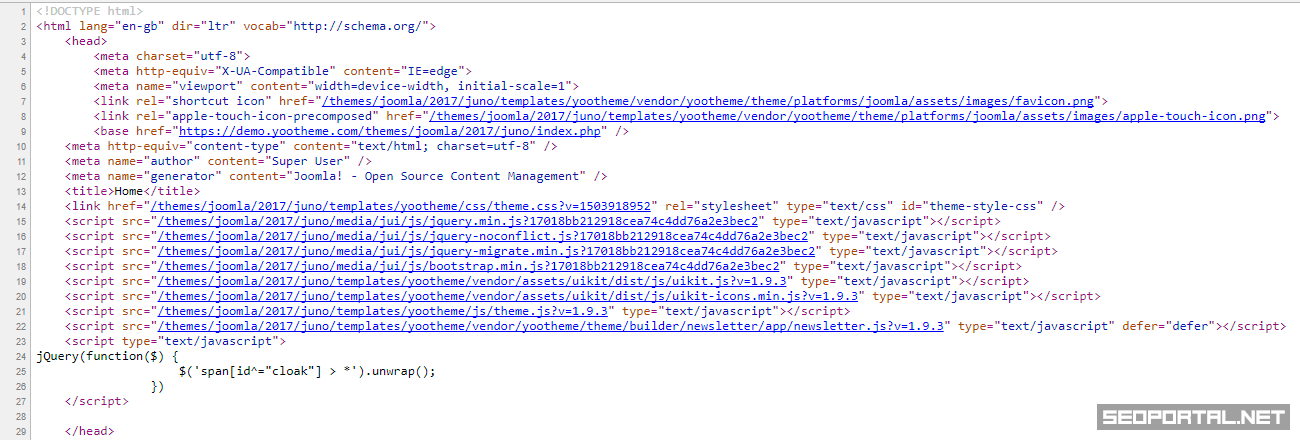Click the jquery.min.js script link
This screenshot has width=1300, height=440.
click(461, 221)
